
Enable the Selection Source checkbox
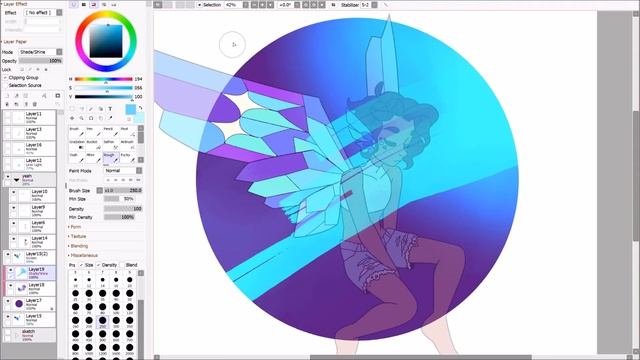point(5,85)
